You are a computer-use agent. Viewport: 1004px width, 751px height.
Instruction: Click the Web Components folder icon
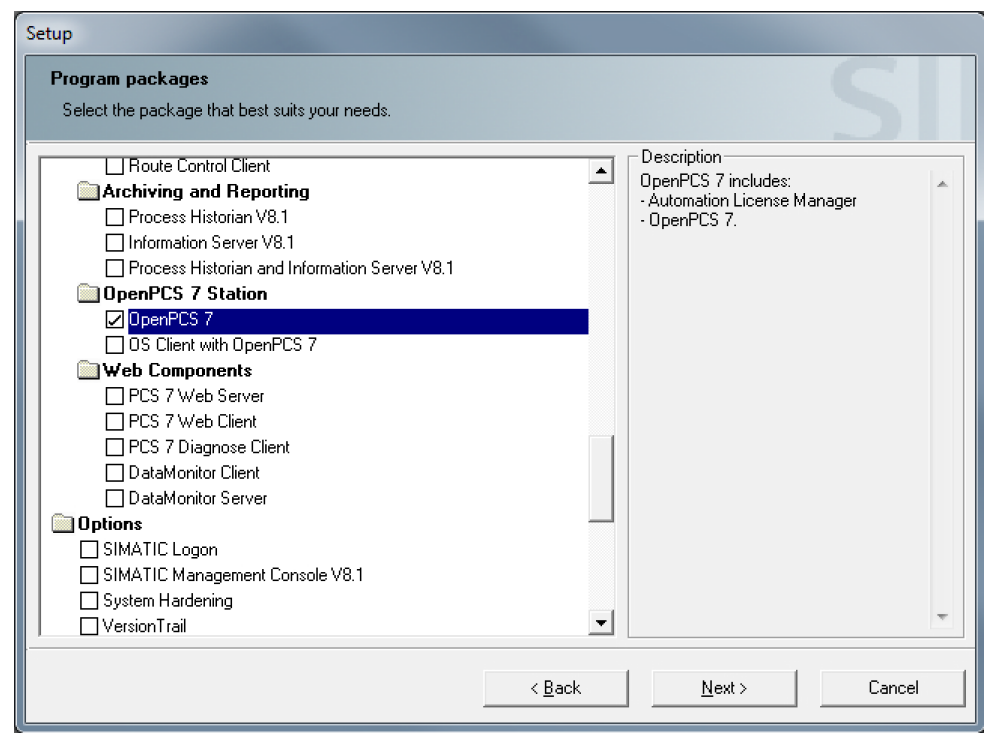89,371
